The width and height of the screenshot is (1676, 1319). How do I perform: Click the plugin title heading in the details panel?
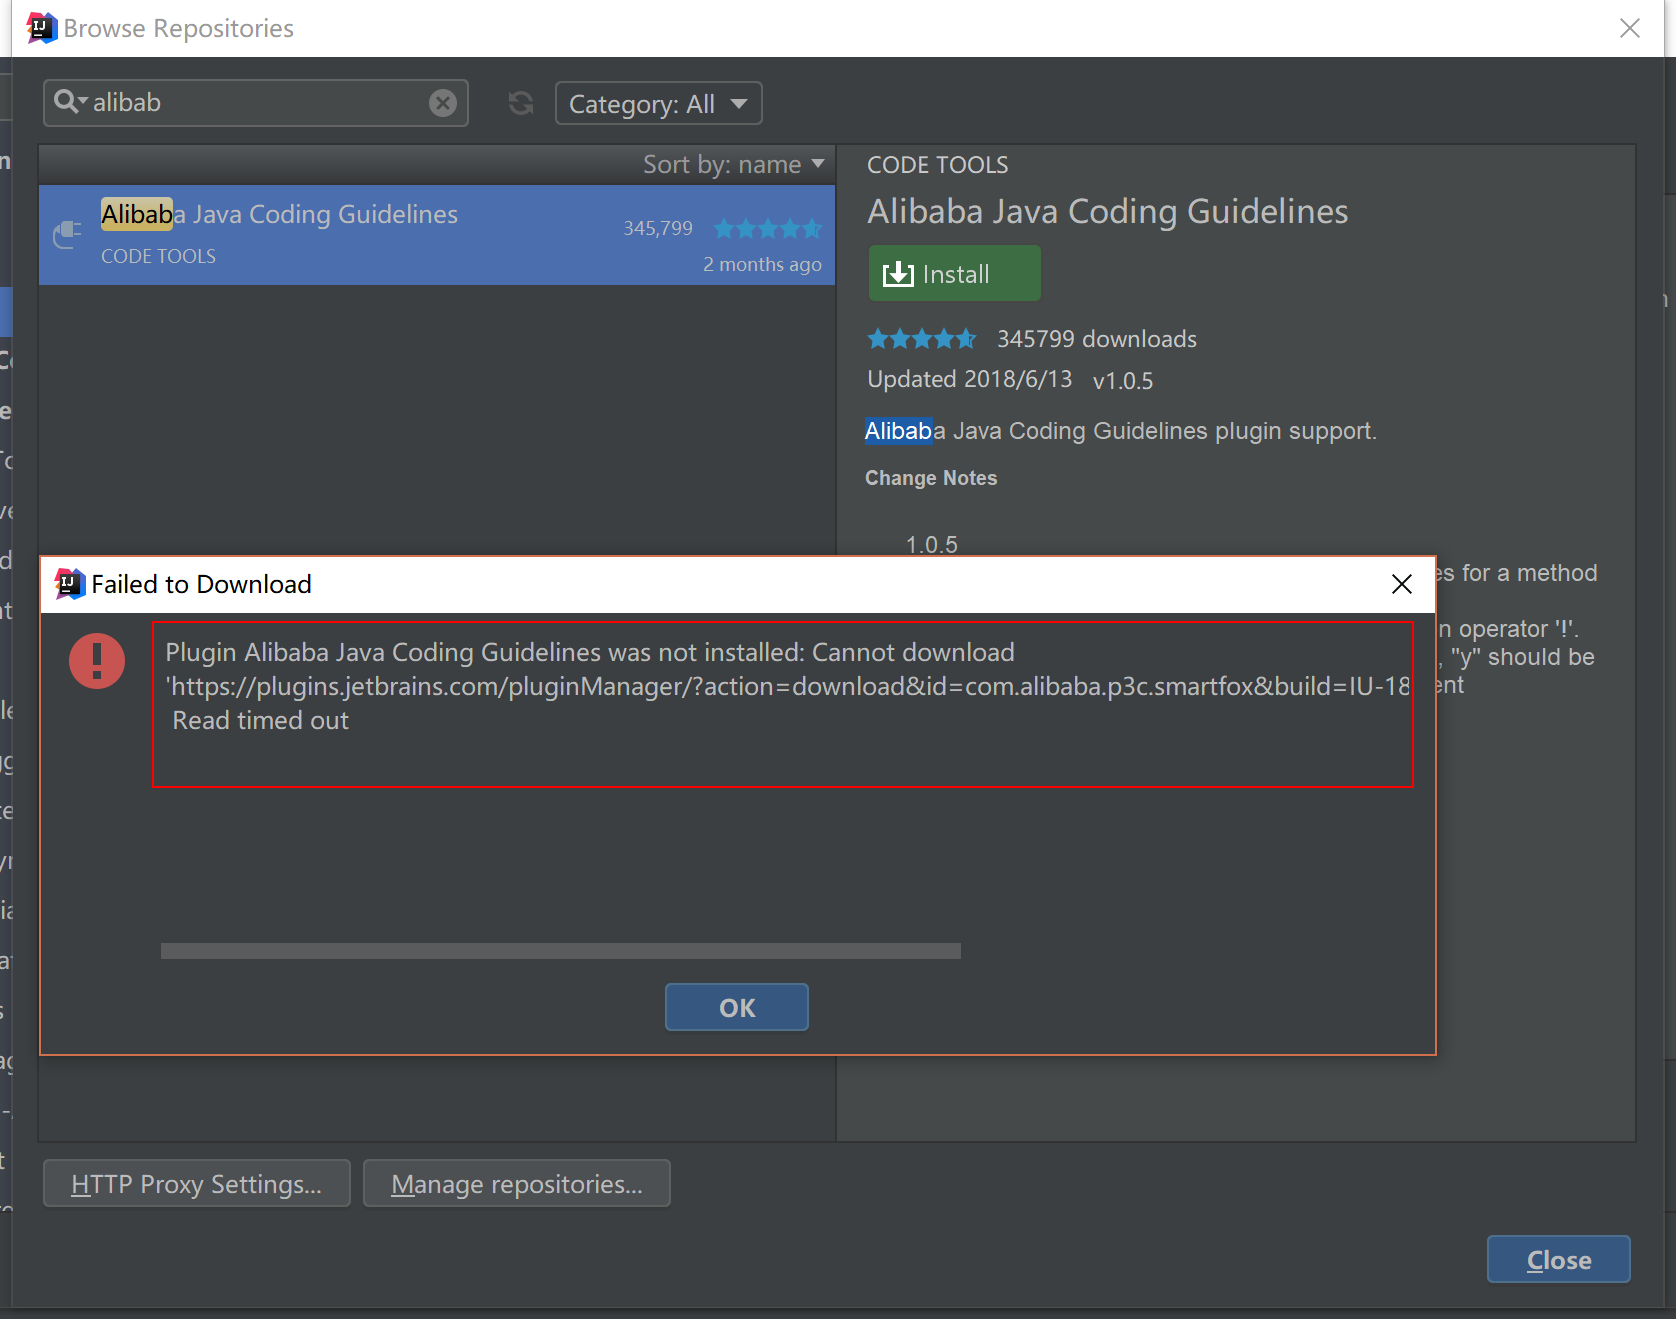1107,212
